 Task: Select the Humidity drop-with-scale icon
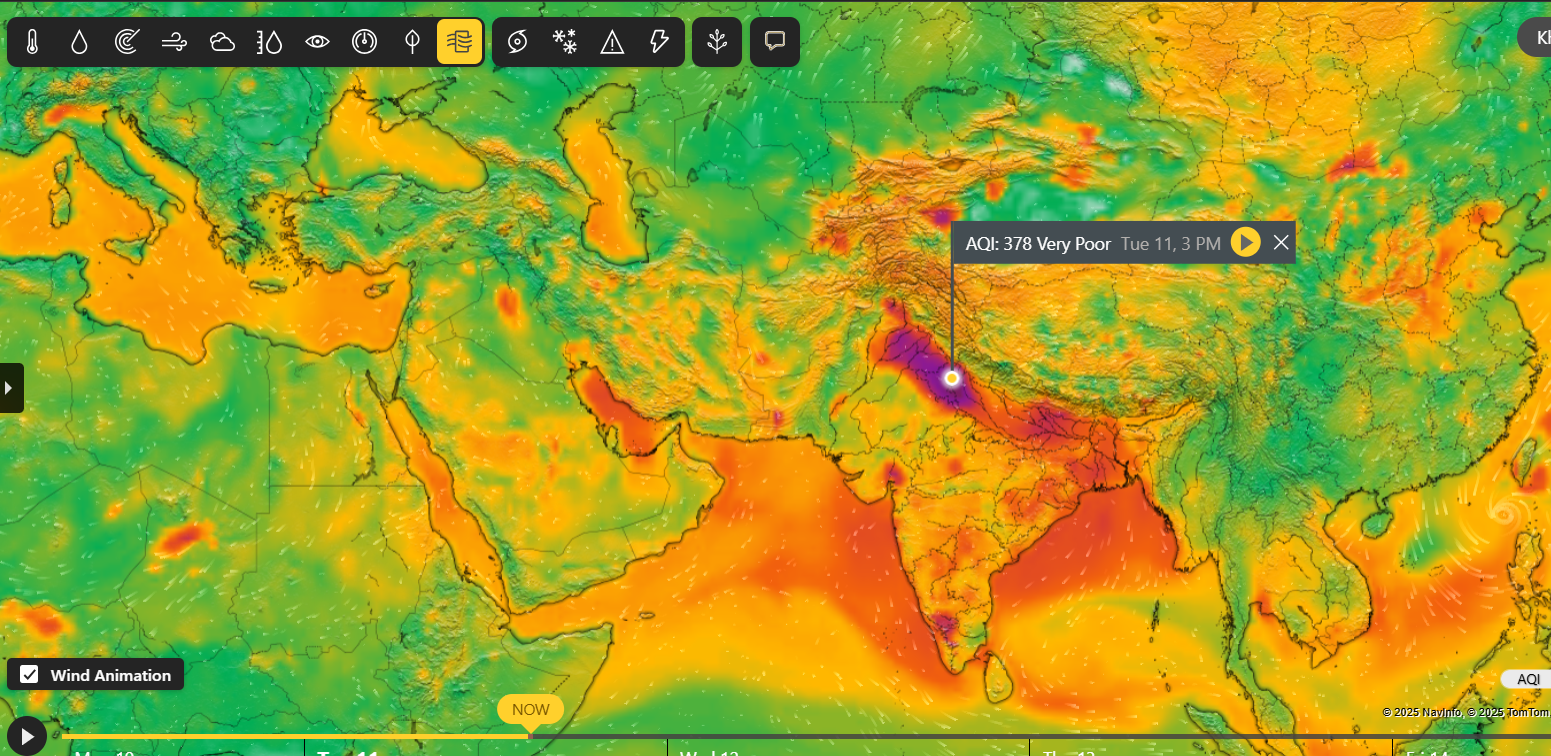coord(269,42)
